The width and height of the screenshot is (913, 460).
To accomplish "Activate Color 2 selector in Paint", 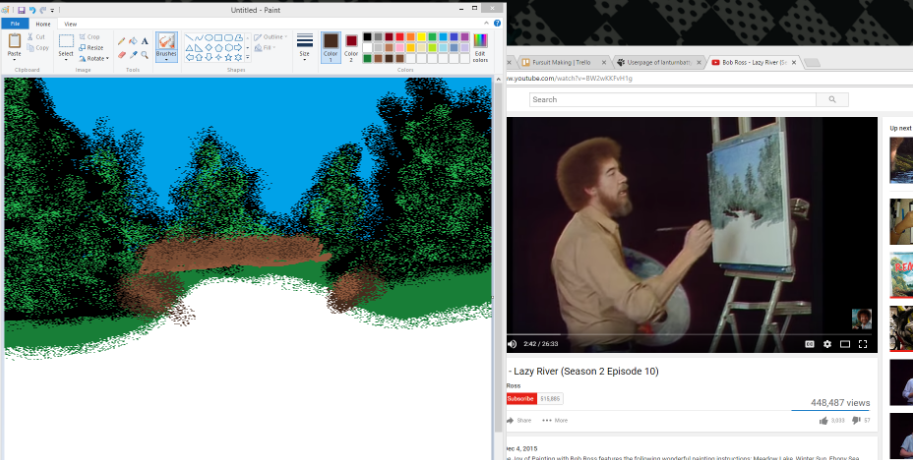I will click(x=351, y=48).
